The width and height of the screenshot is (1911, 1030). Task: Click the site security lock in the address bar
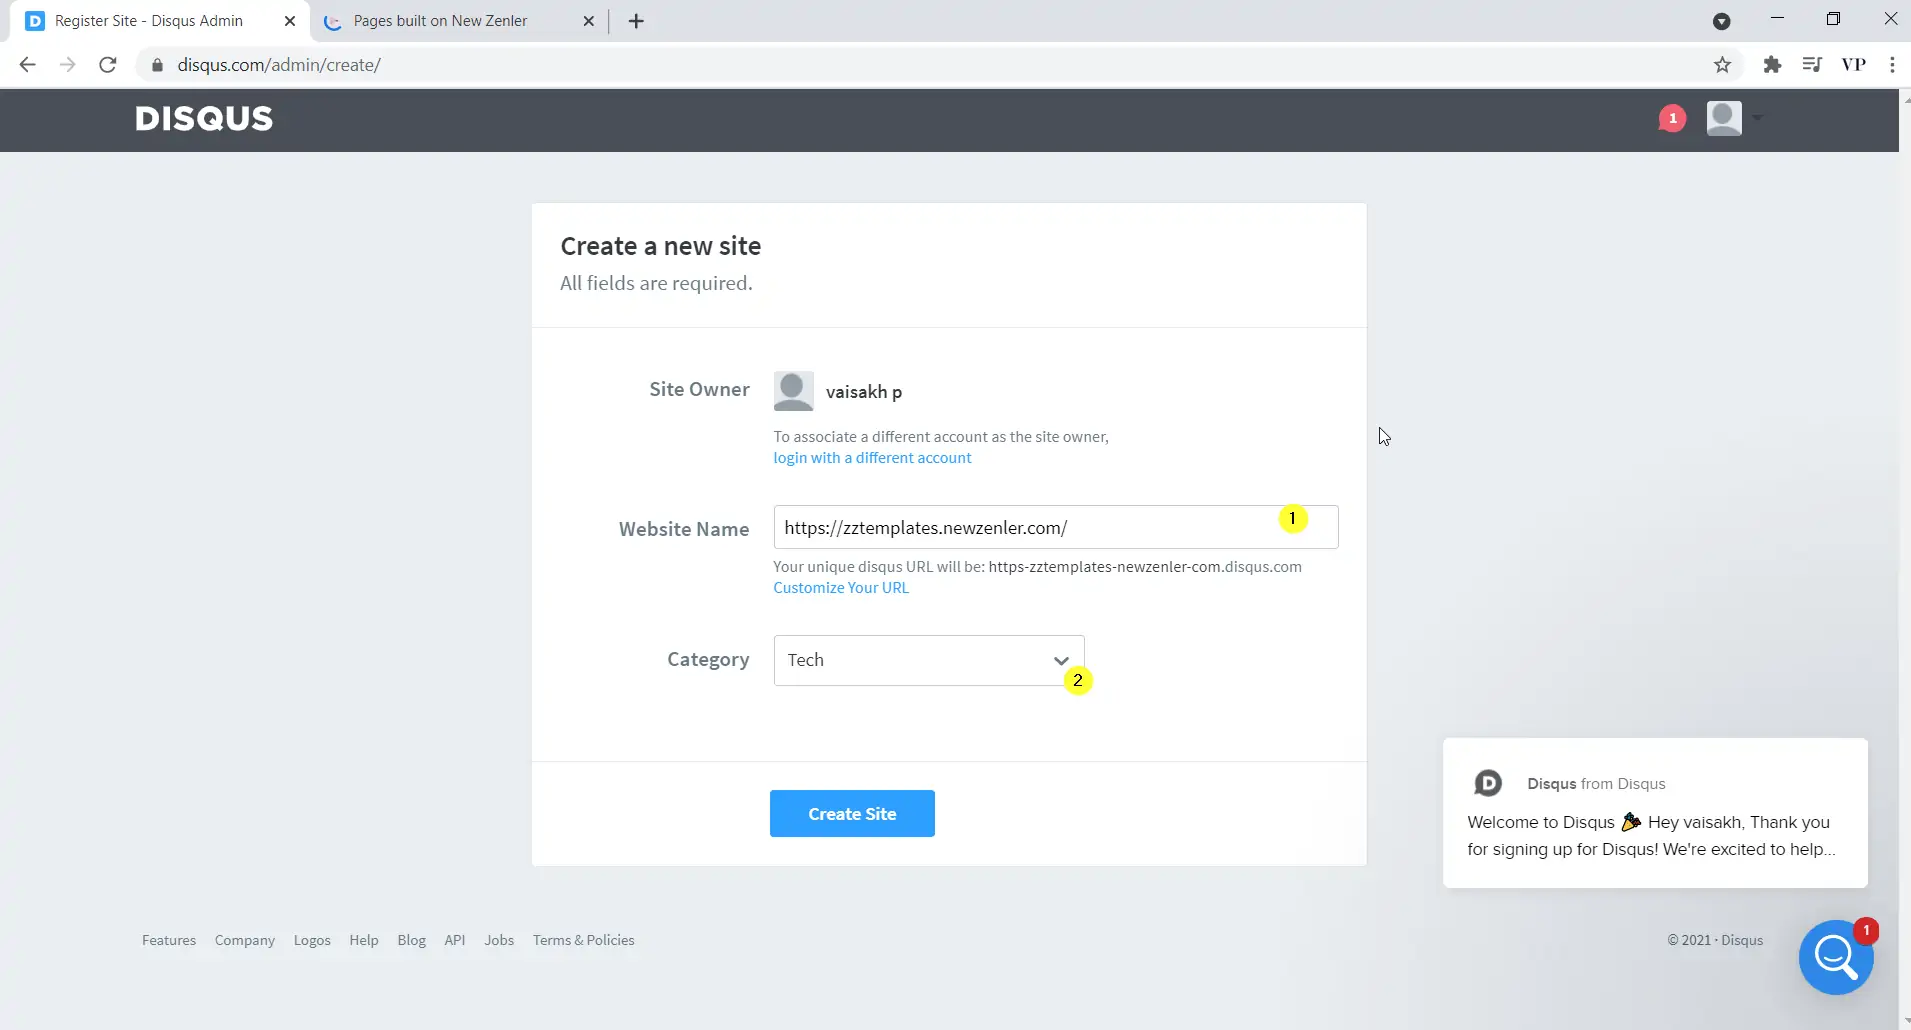pyautogui.click(x=156, y=64)
